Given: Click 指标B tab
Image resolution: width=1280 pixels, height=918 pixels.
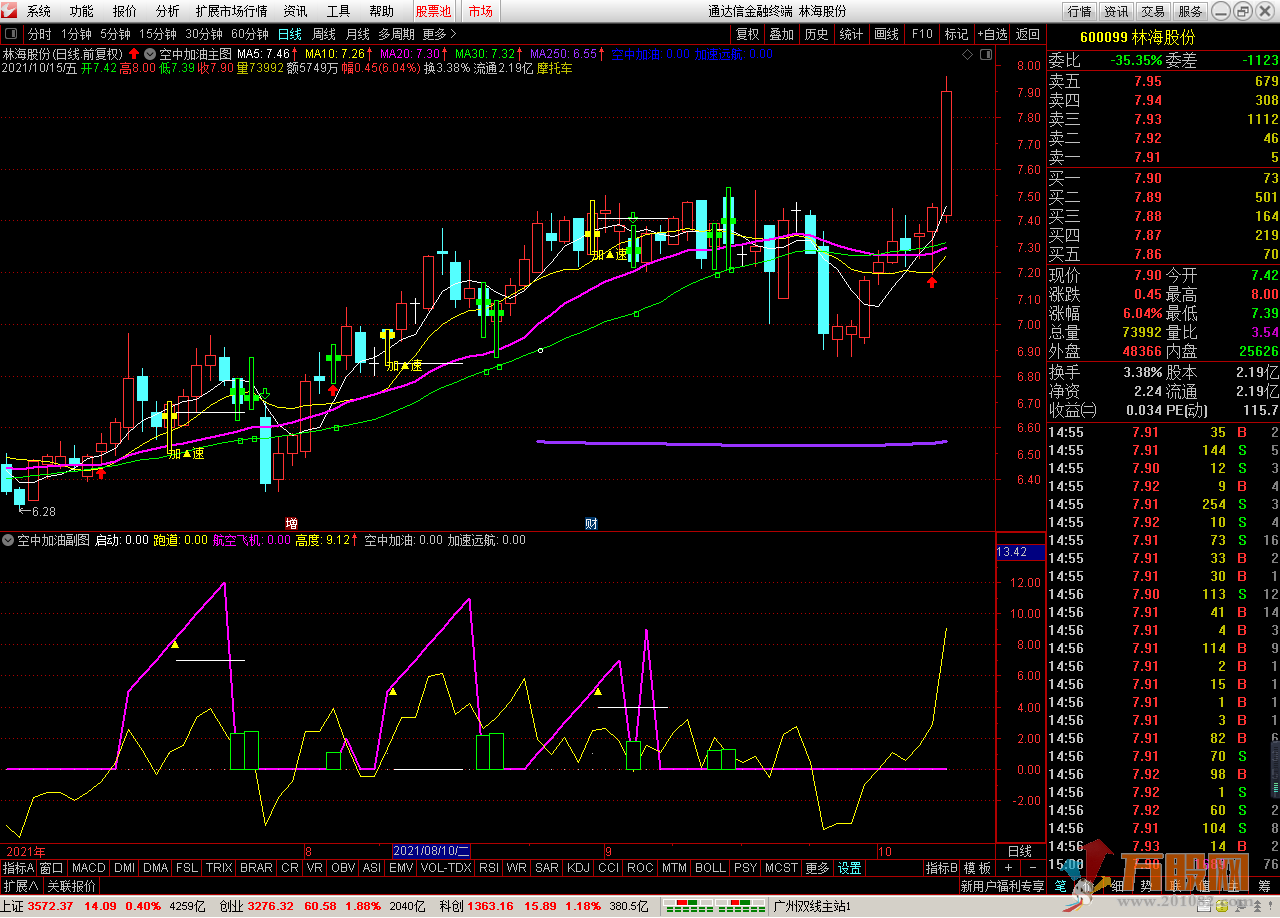Looking at the screenshot, I should click(x=941, y=868).
